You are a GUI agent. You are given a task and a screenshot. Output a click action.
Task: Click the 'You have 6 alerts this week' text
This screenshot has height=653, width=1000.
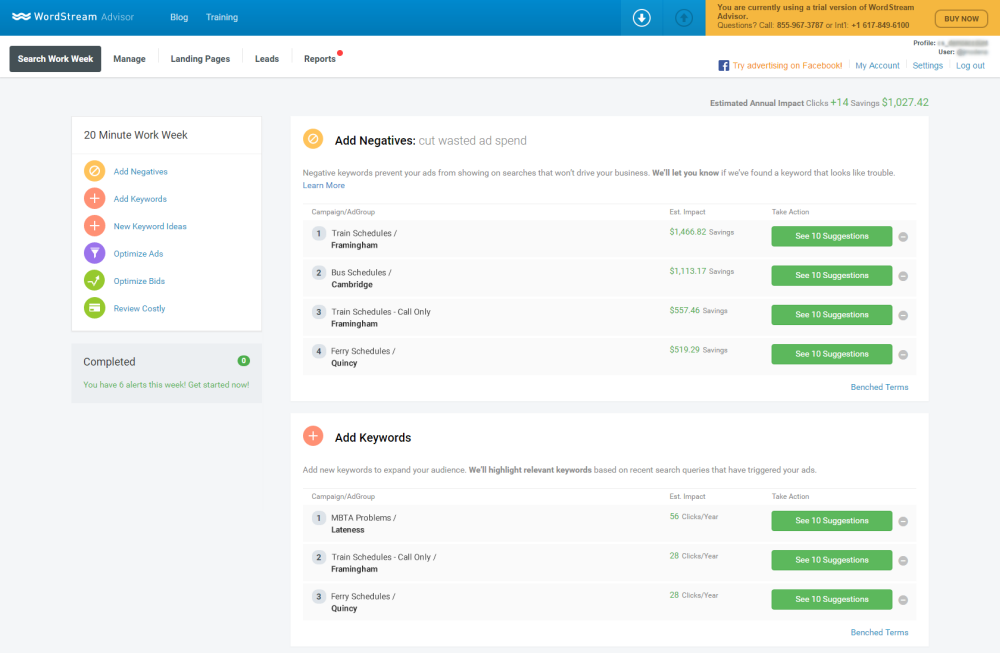pos(166,385)
